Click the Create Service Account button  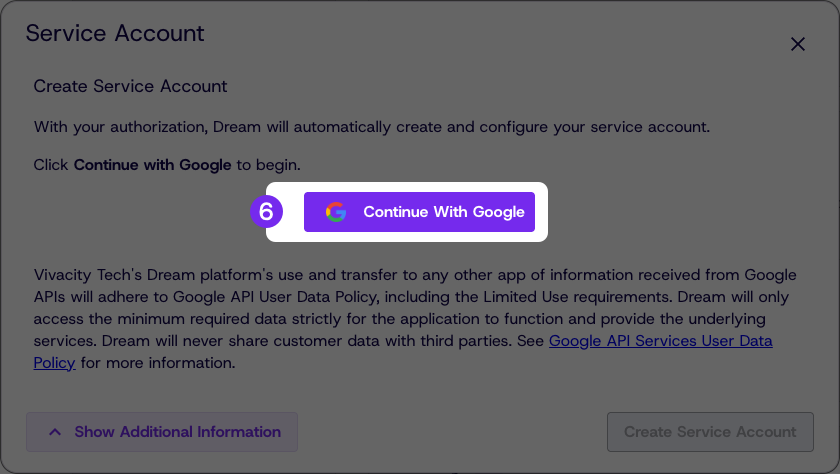(710, 432)
